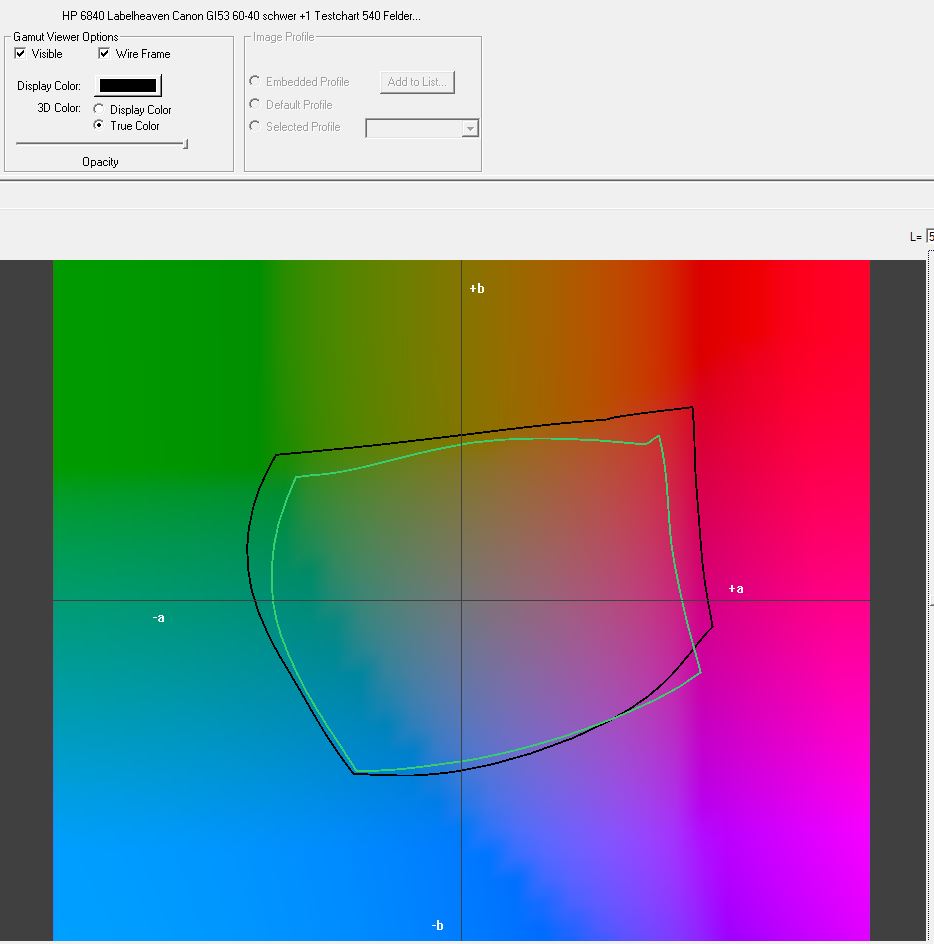934x944 pixels.
Task: Click the -a axis label
Action: point(158,618)
